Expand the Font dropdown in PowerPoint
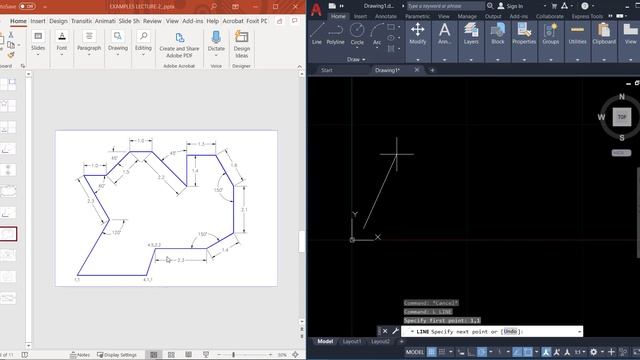640x360 pixels. [62, 54]
